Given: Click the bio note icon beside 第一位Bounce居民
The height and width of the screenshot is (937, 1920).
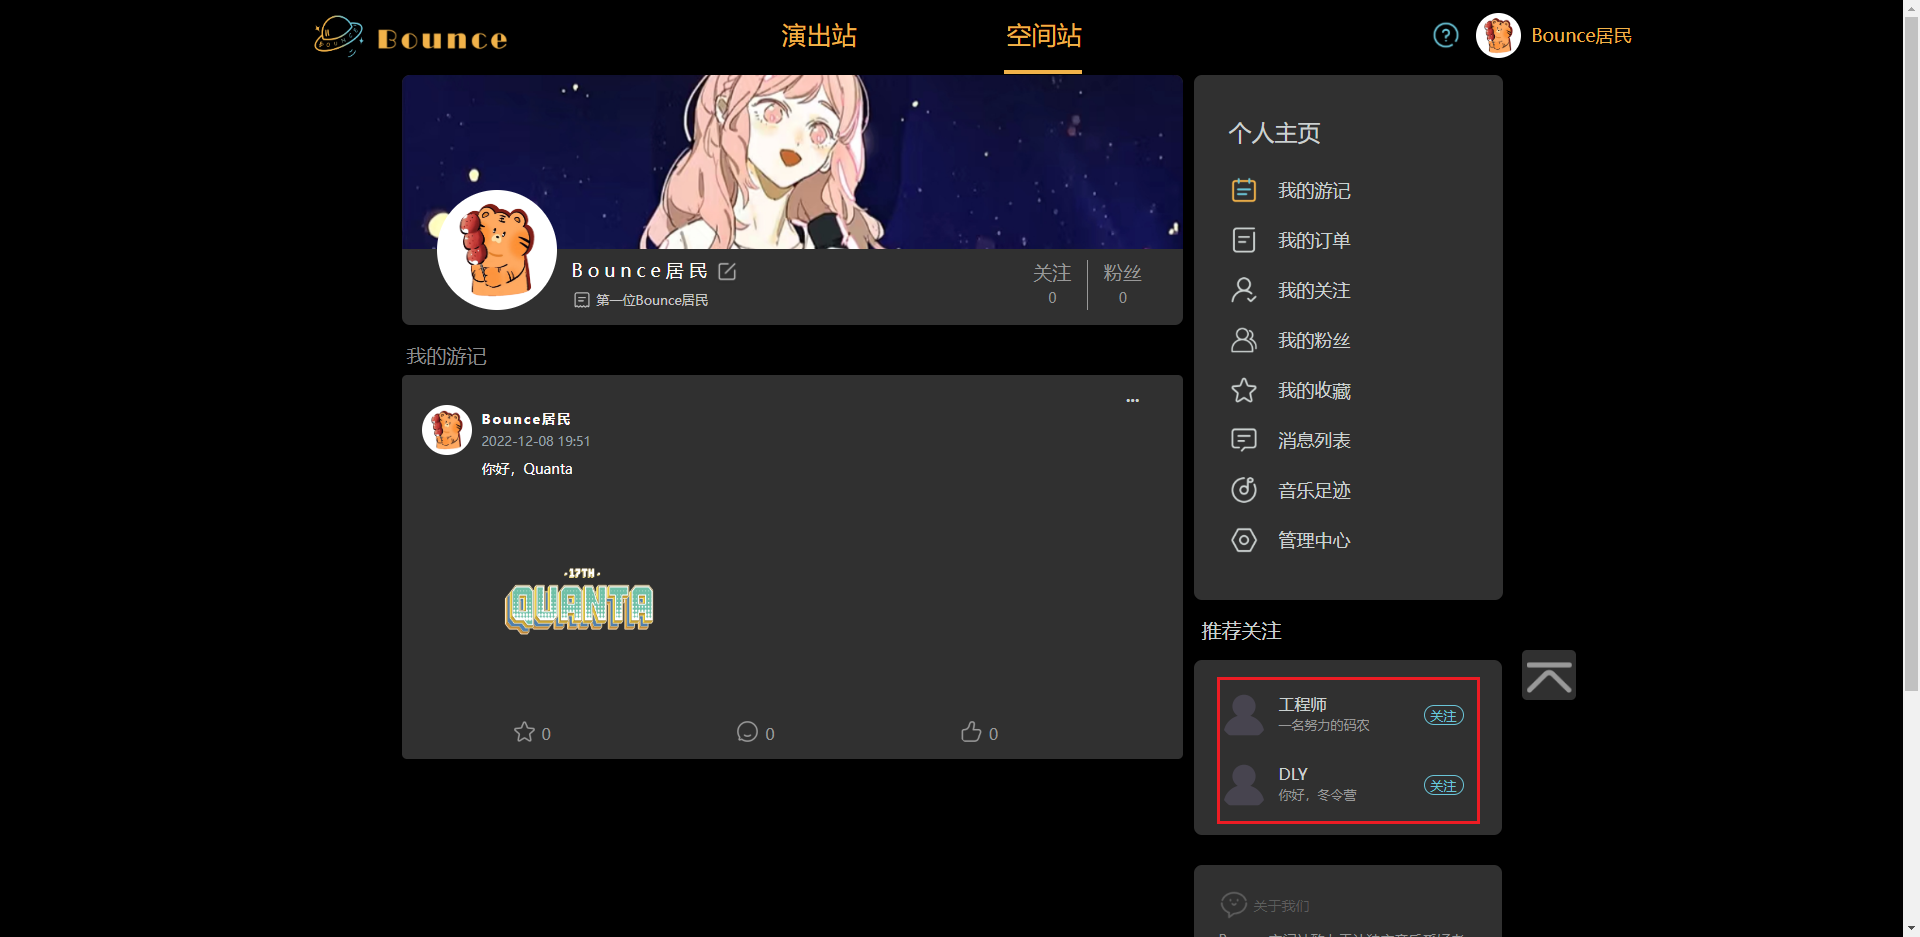Looking at the screenshot, I should [x=582, y=300].
